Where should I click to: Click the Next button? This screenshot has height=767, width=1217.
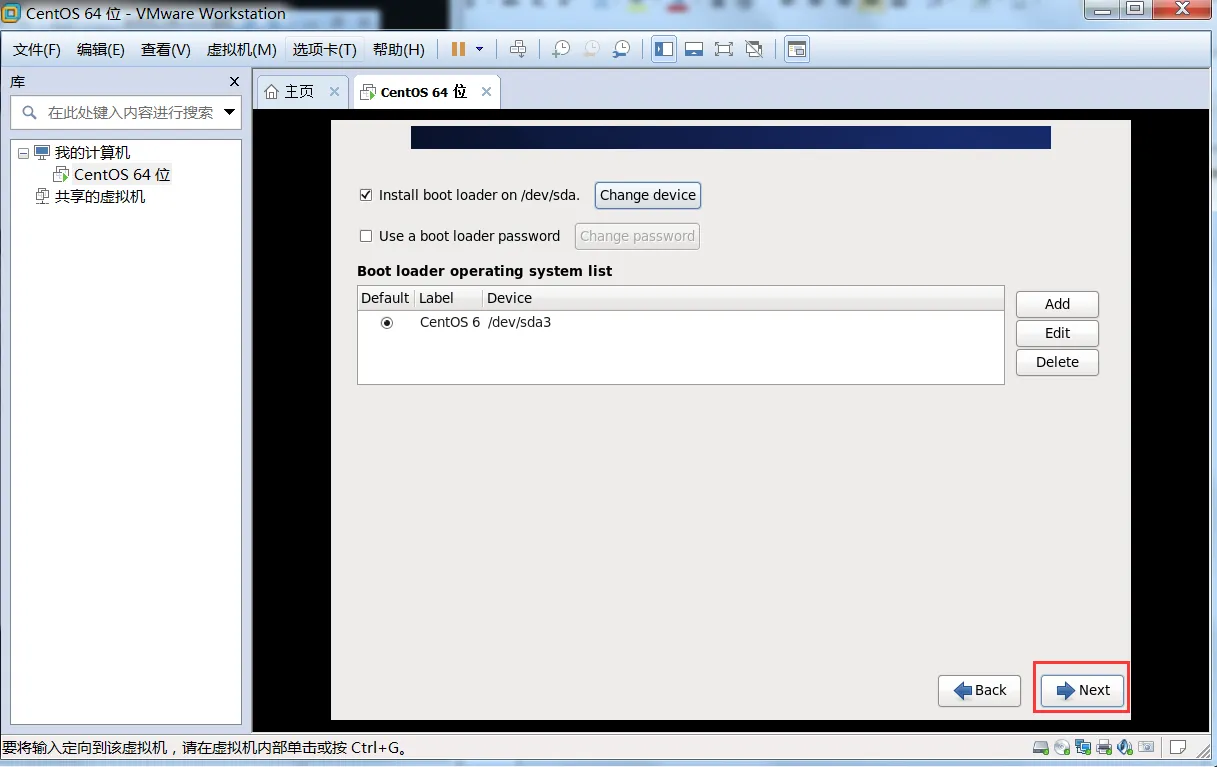(x=1083, y=690)
